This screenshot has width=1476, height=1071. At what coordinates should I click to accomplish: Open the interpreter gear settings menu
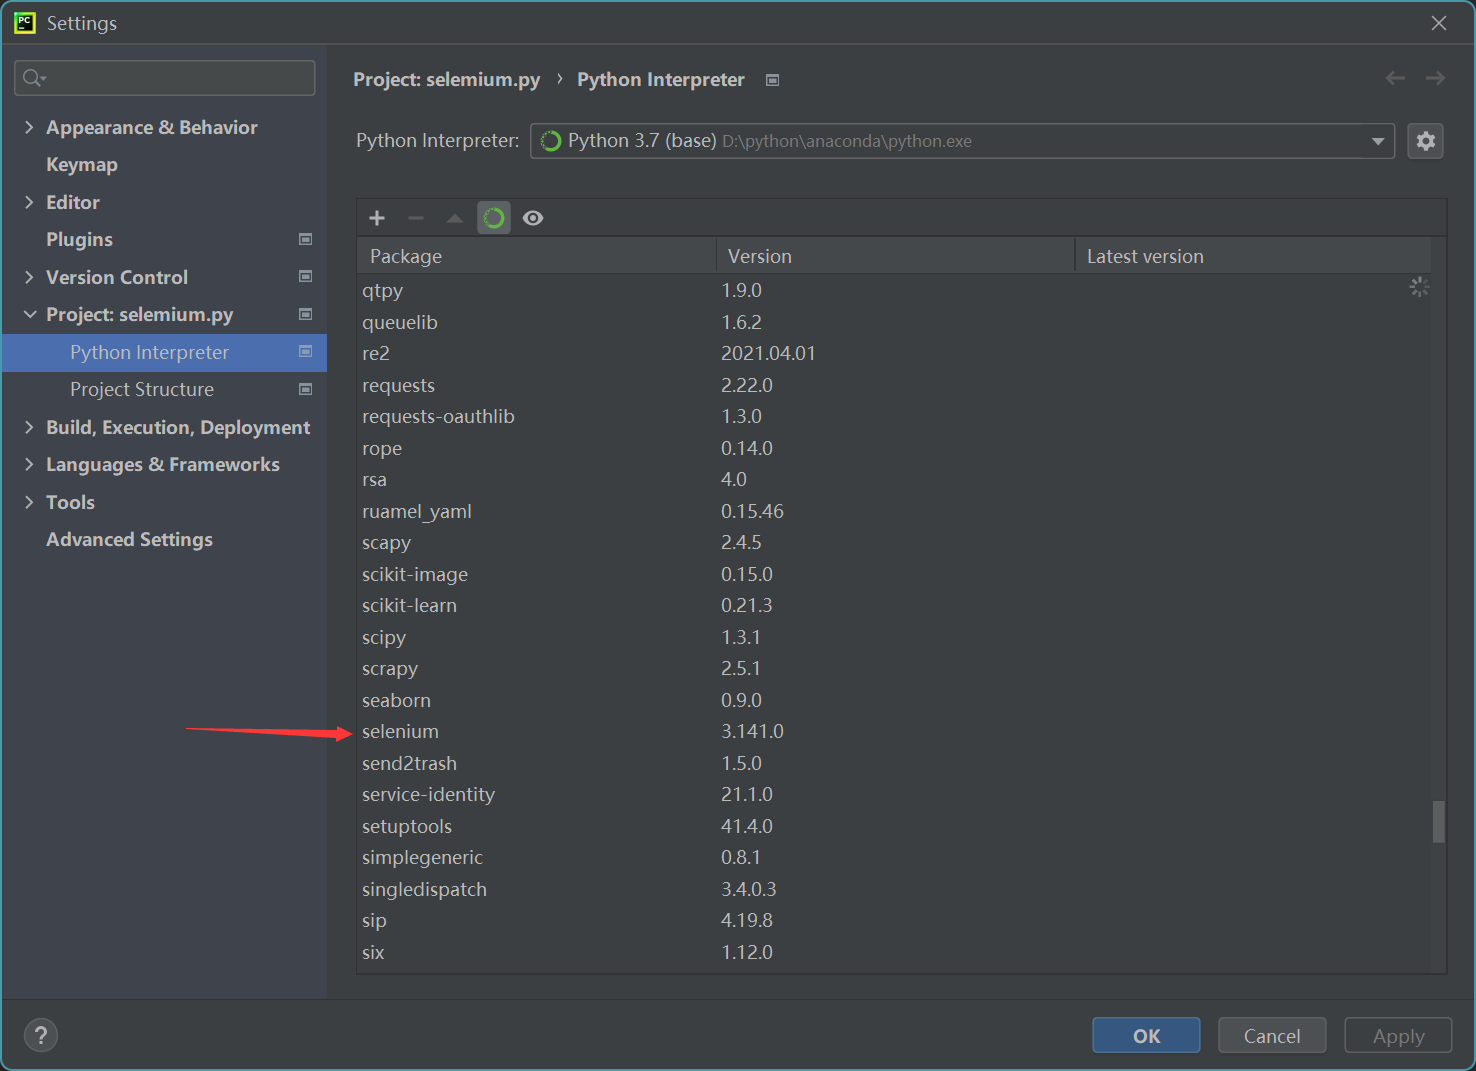(x=1425, y=141)
